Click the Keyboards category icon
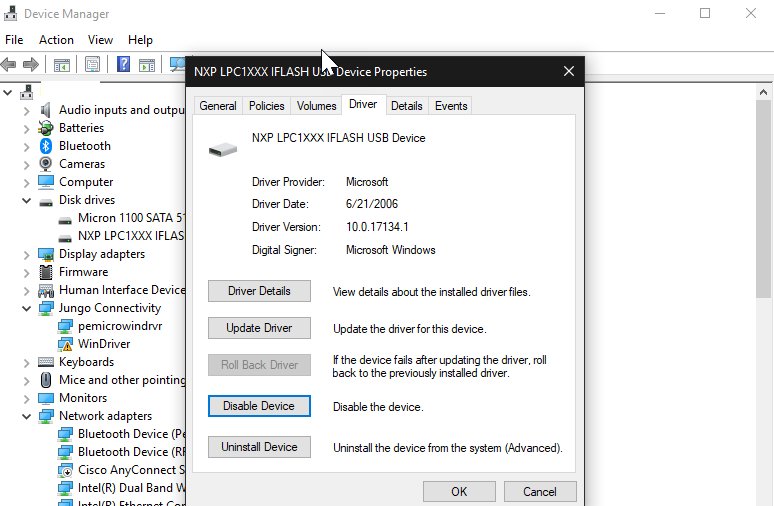Image resolution: width=774 pixels, height=506 pixels. tap(46, 362)
